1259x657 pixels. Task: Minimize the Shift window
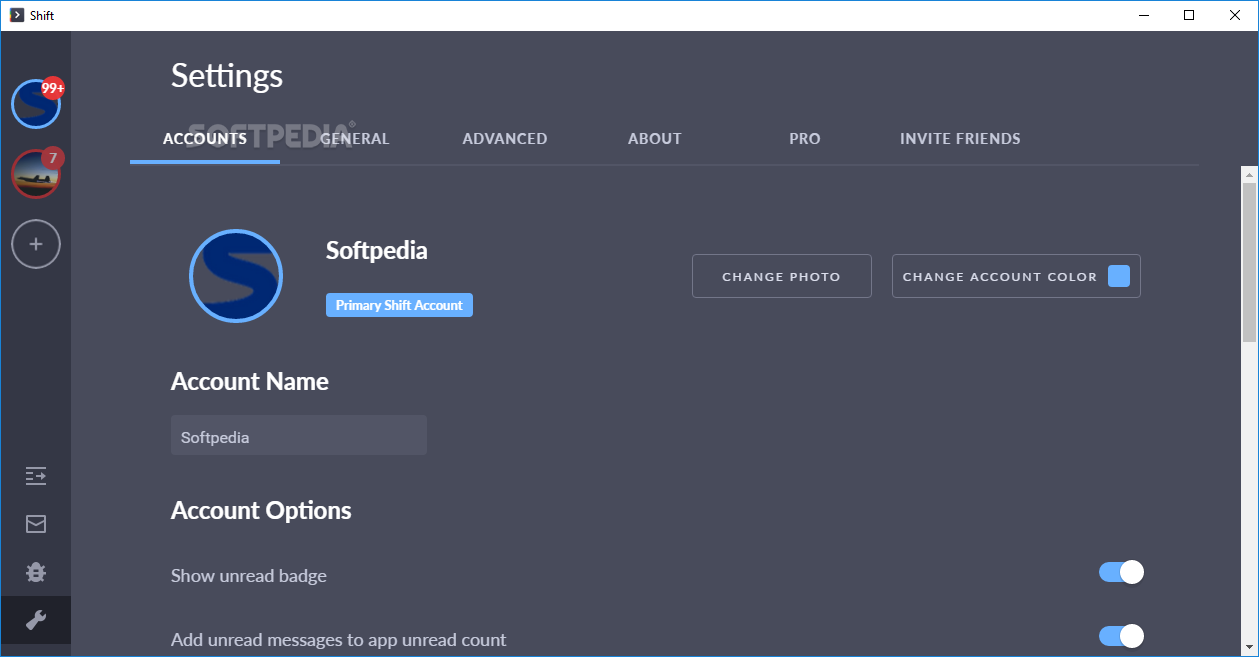click(1143, 15)
